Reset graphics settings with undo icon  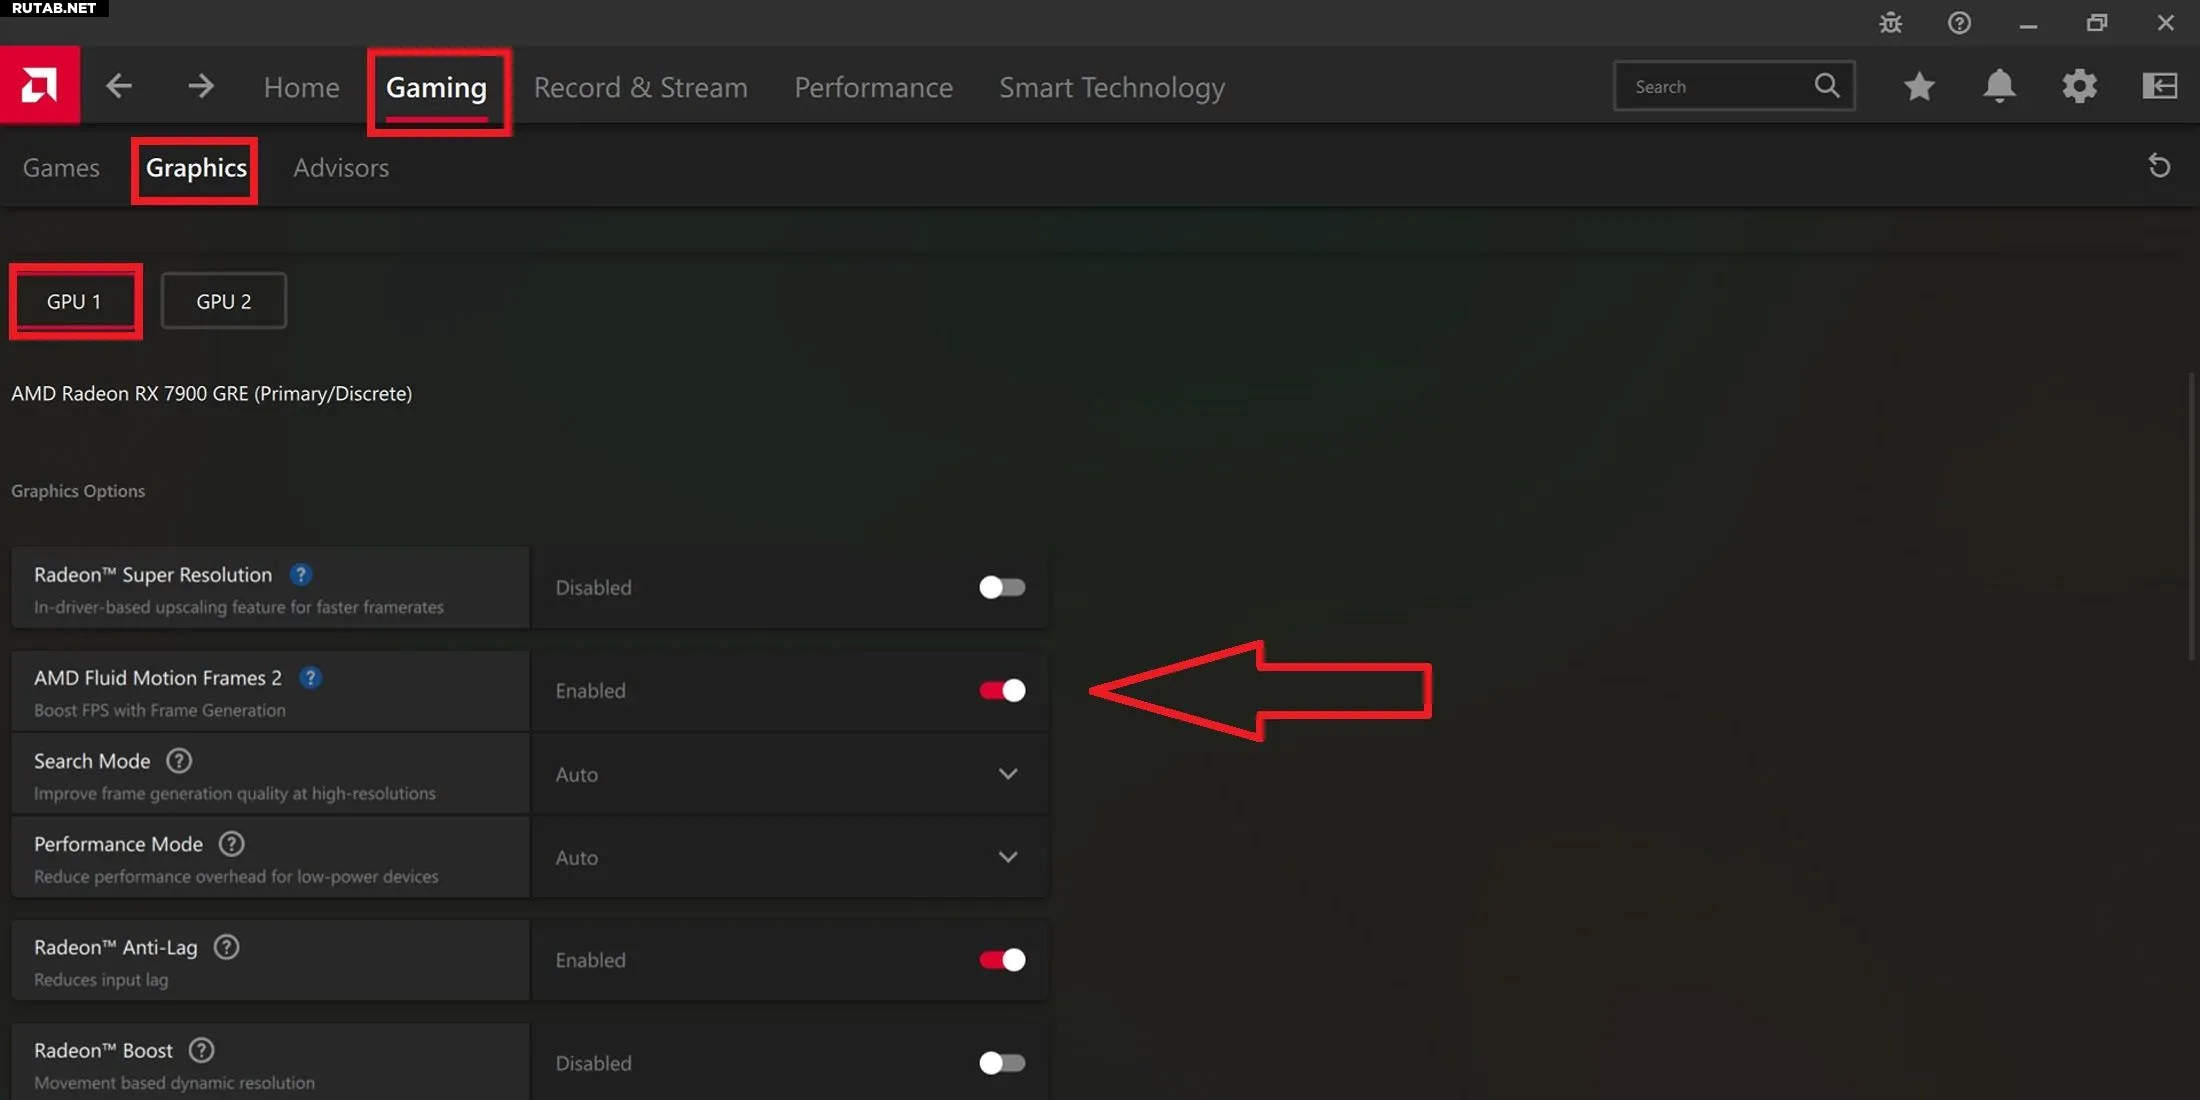2159,166
